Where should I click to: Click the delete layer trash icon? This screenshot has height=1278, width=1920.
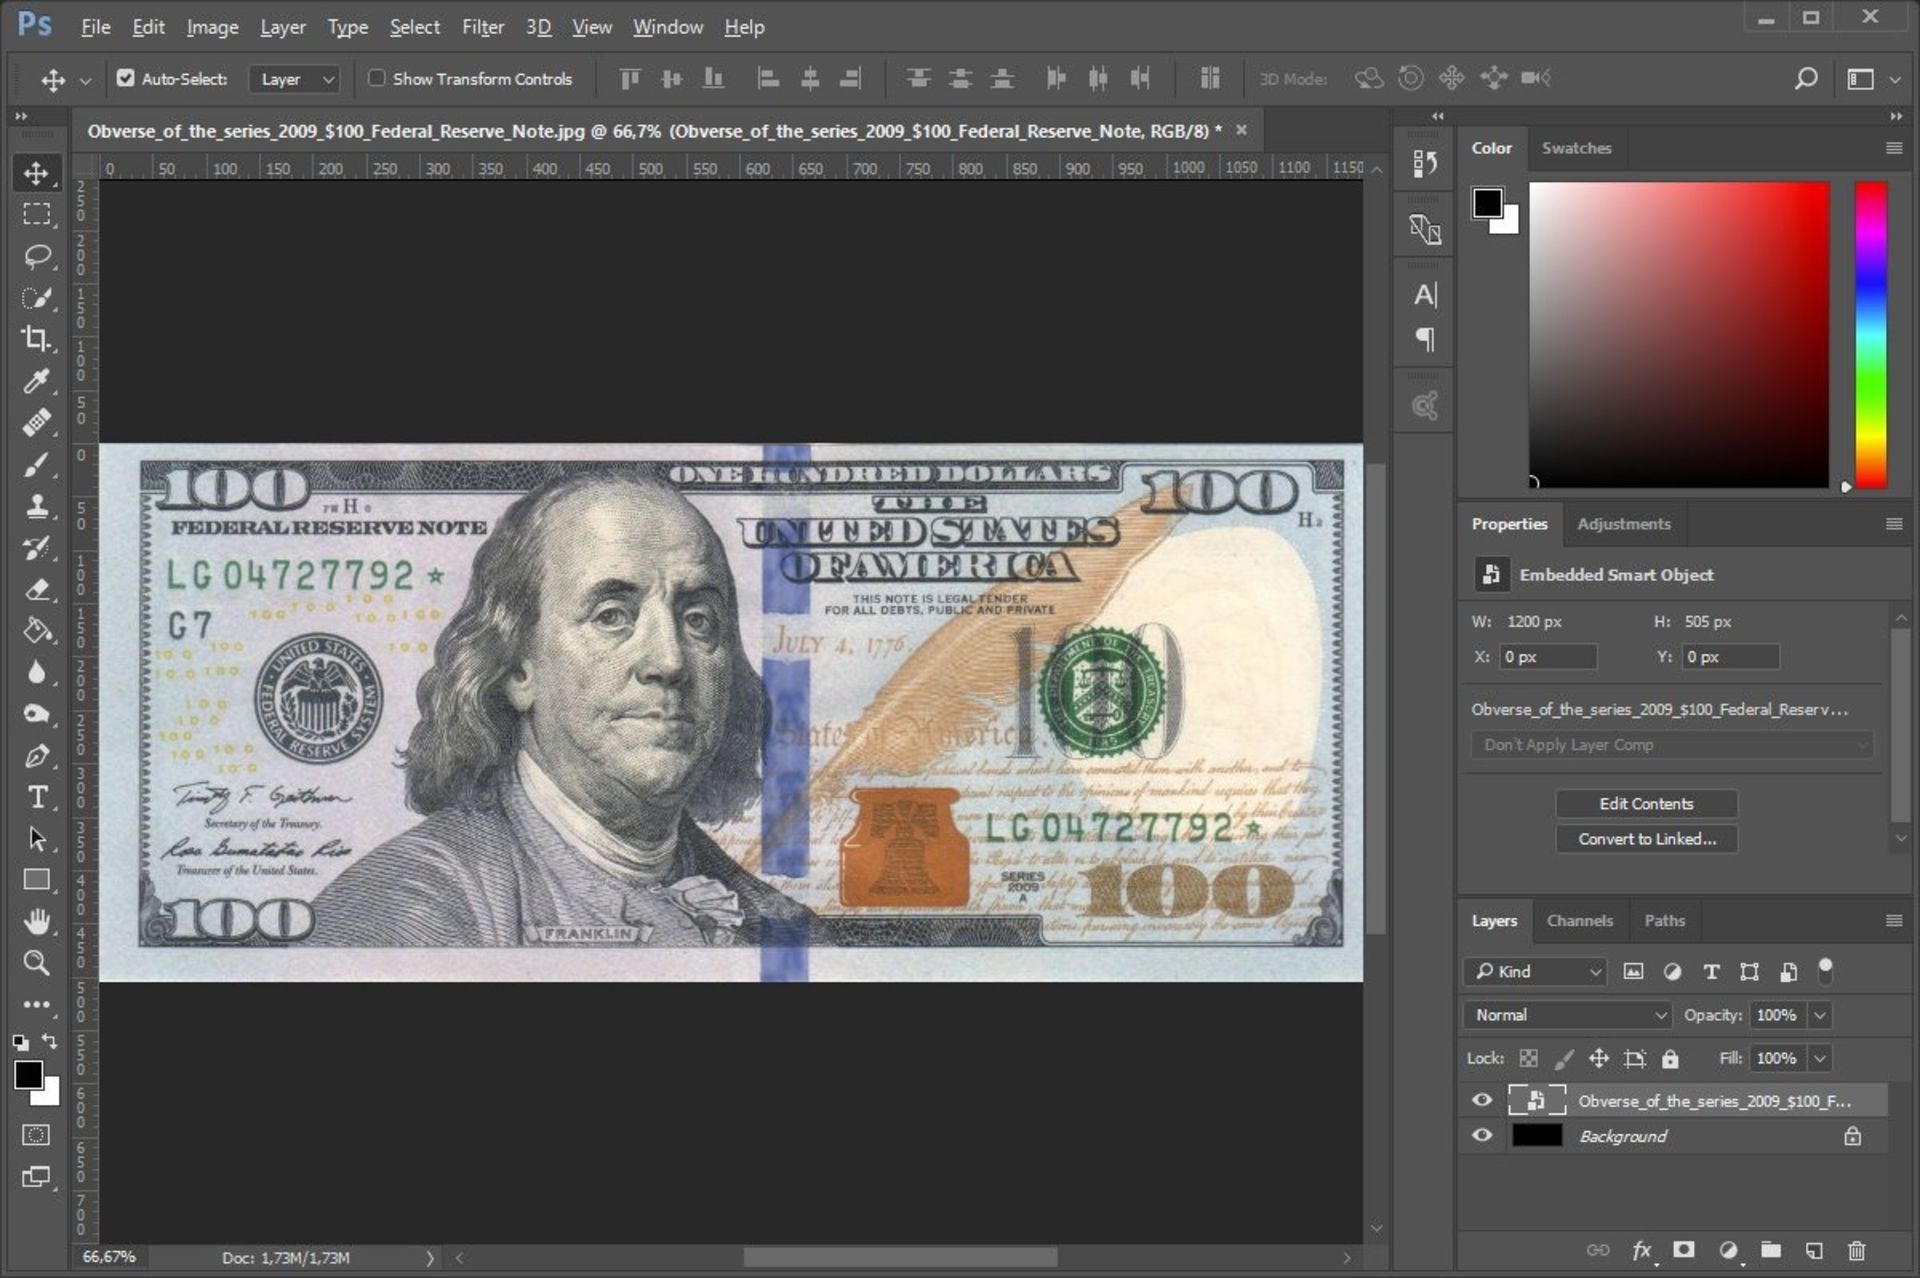pos(1856,1250)
